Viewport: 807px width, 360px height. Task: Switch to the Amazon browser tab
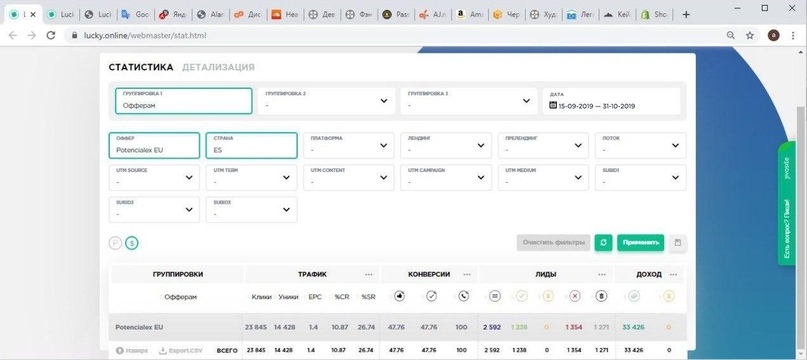pyautogui.click(x=469, y=15)
